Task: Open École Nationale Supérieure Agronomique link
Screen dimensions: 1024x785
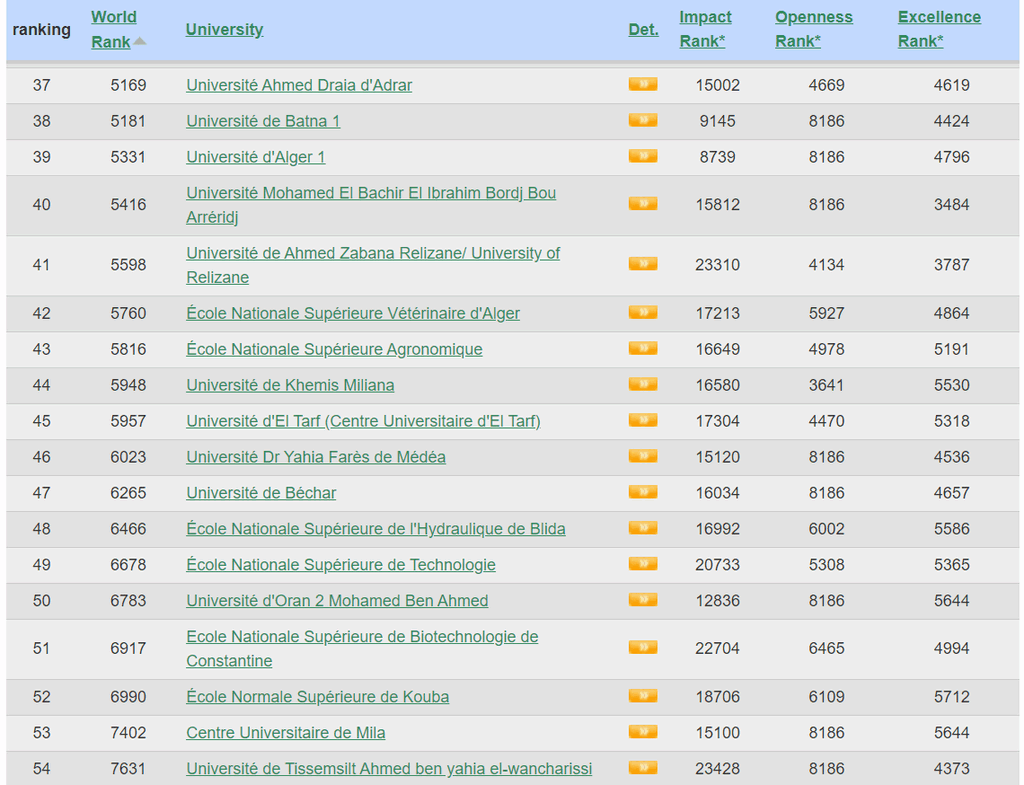Action: (334, 349)
